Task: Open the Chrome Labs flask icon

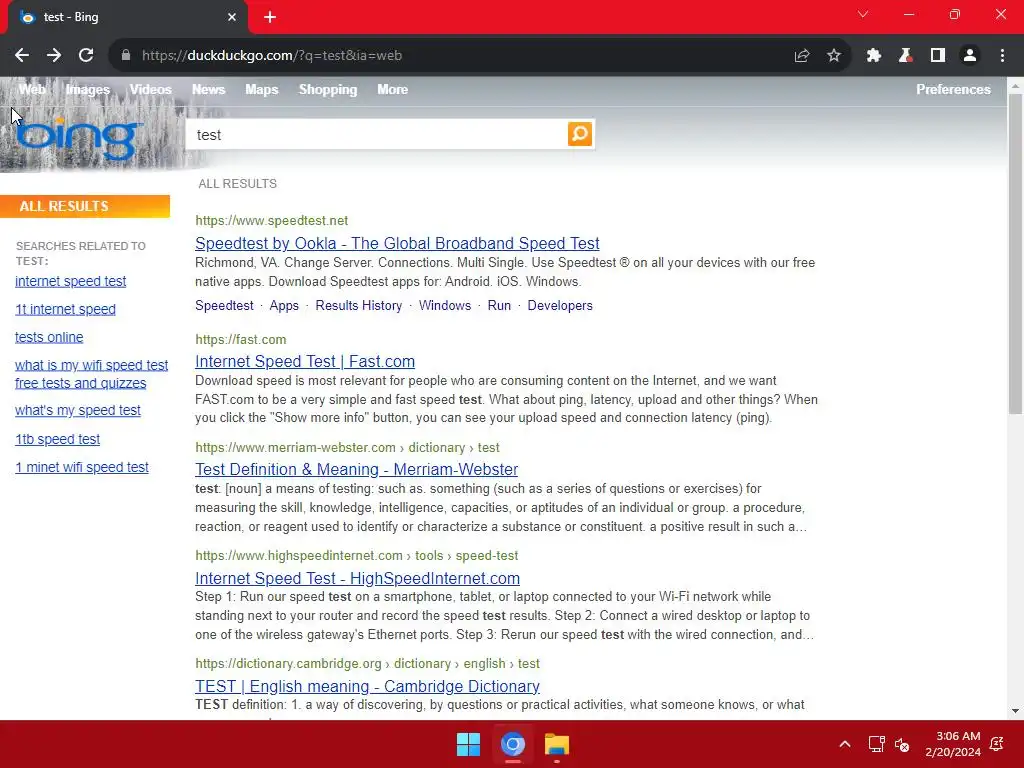Action: coord(906,56)
